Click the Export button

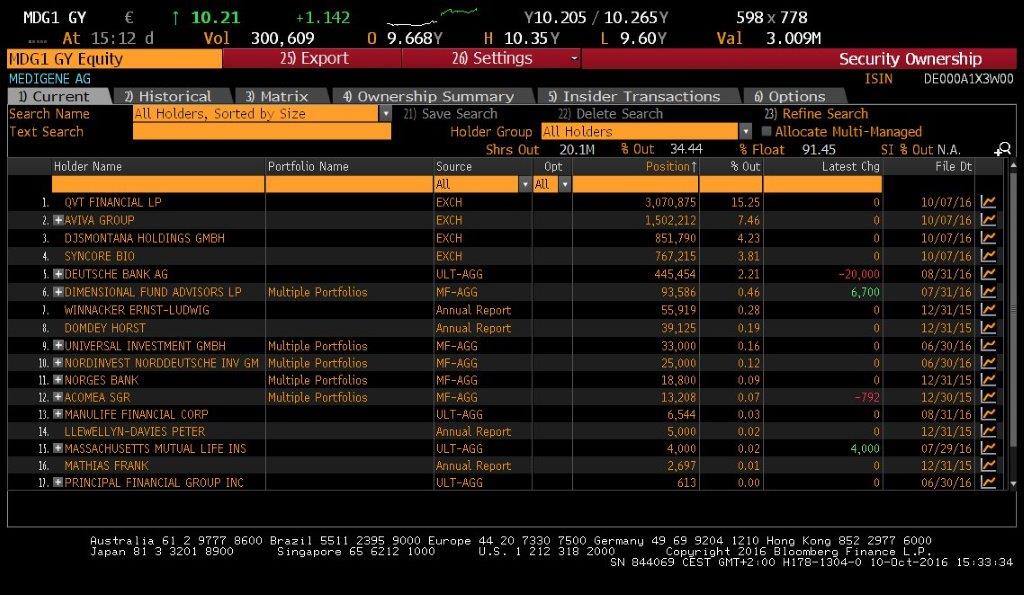[312, 58]
